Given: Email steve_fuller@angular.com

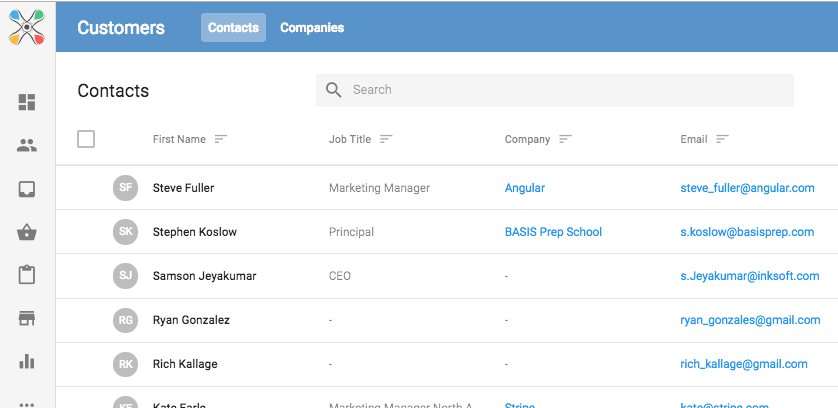Looking at the screenshot, I should [x=747, y=188].
